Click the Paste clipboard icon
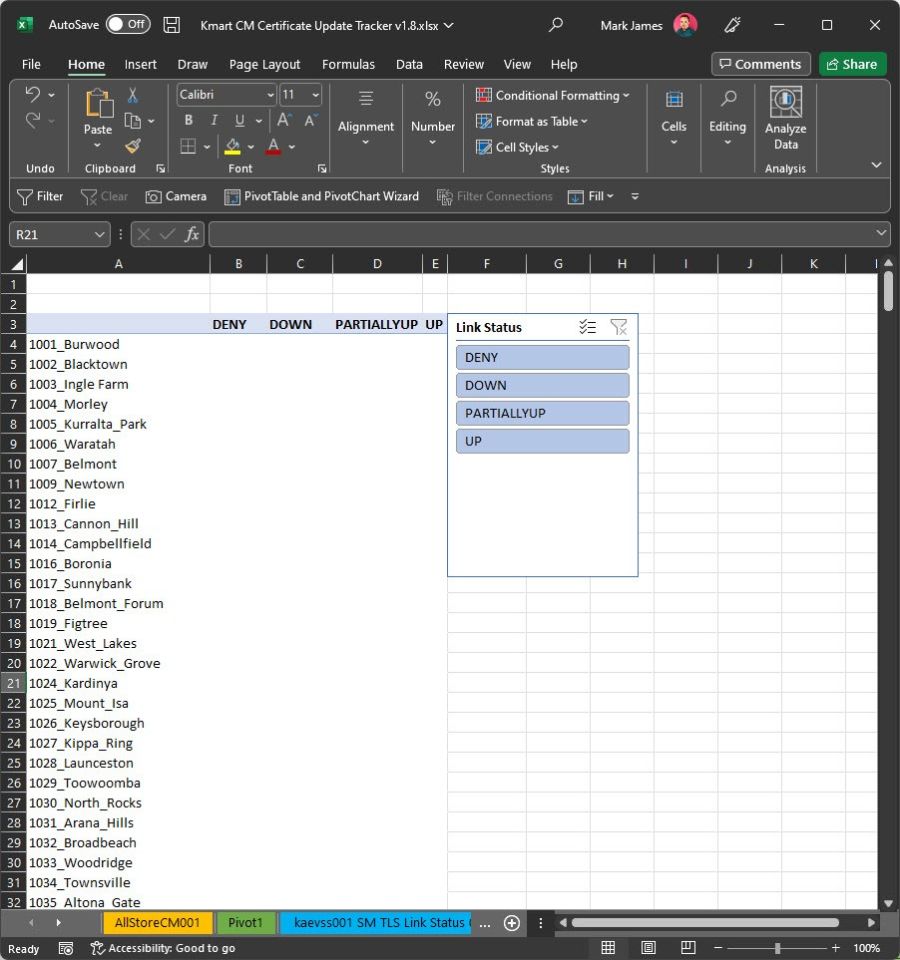Image resolution: width=900 pixels, height=960 pixels. (x=98, y=103)
